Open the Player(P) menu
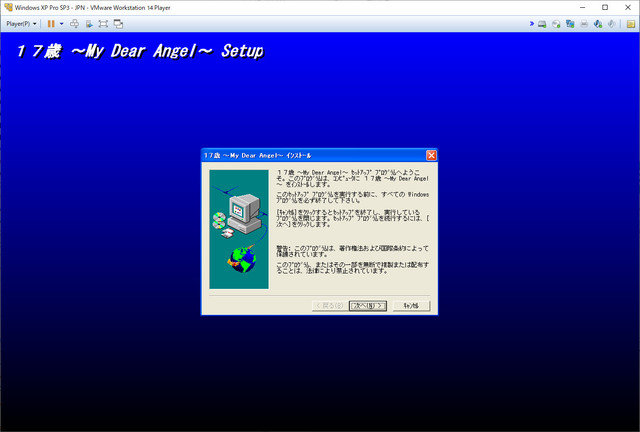The height and width of the screenshot is (432, 640). point(21,24)
